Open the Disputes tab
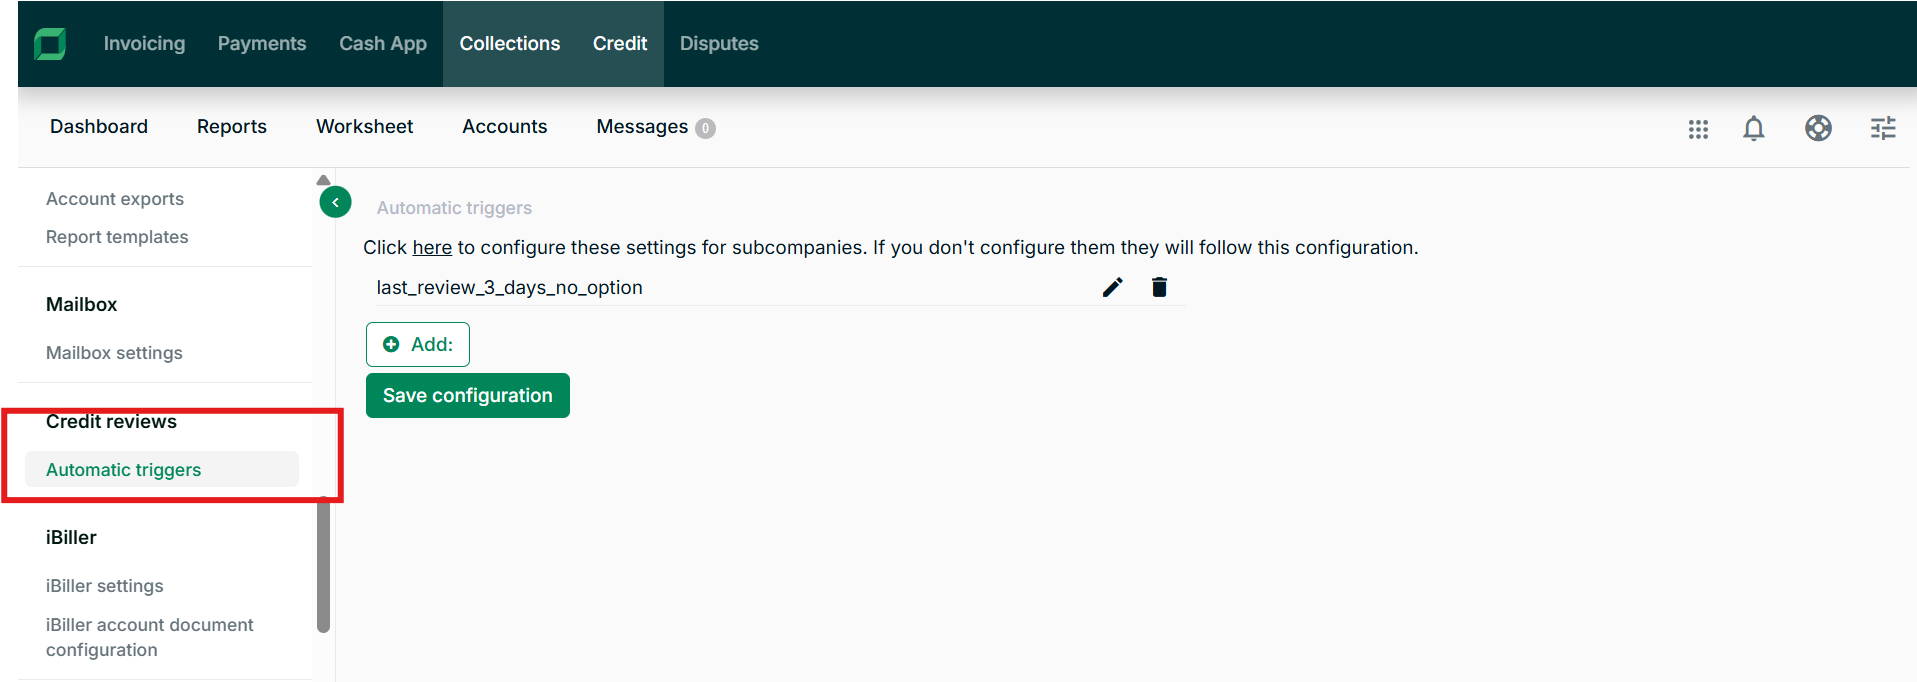Image resolution: width=1917 pixels, height=682 pixels. [719, 44]
